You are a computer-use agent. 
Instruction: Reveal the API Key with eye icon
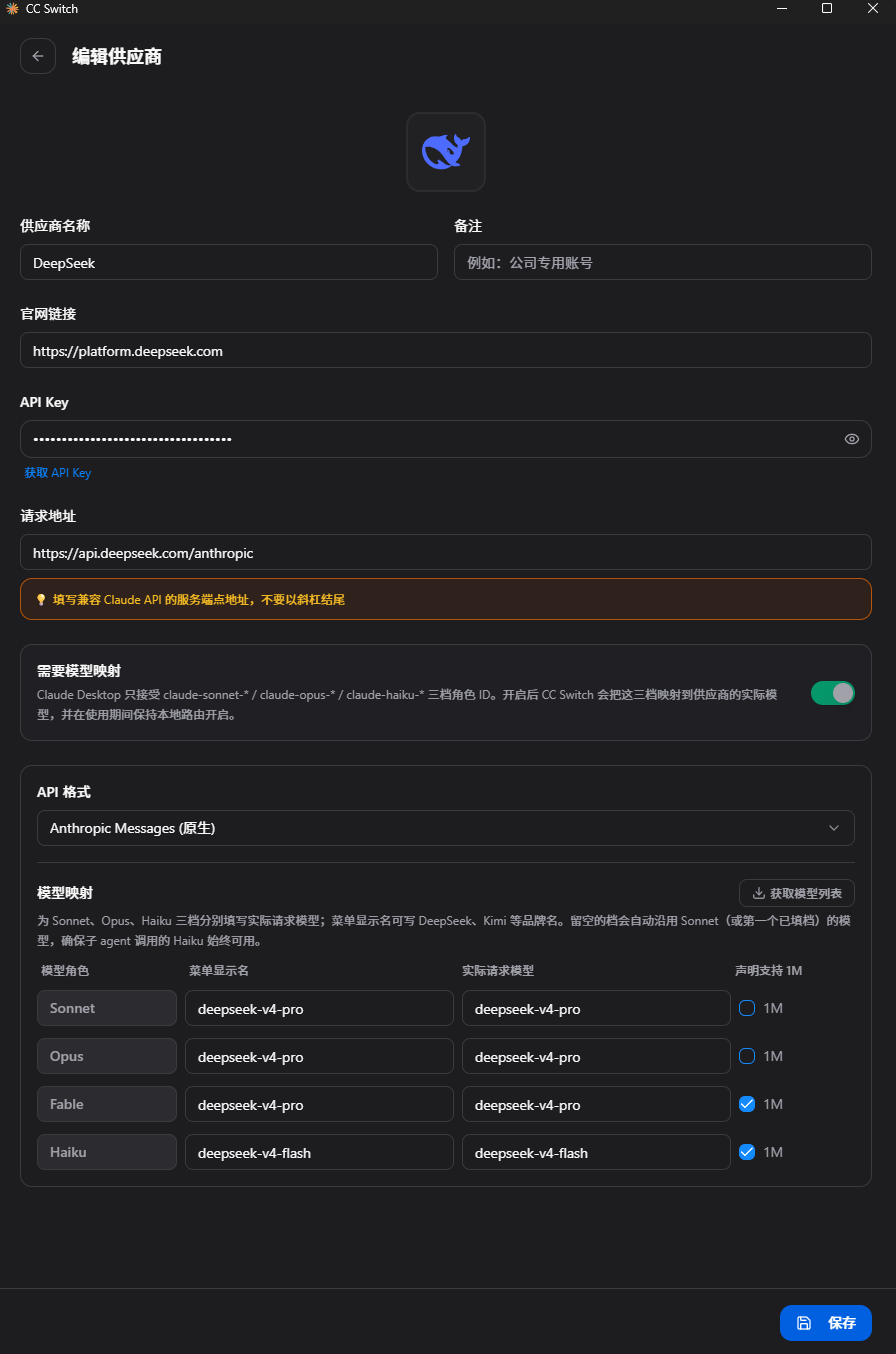pyautogui.click(x=852, y=439)
